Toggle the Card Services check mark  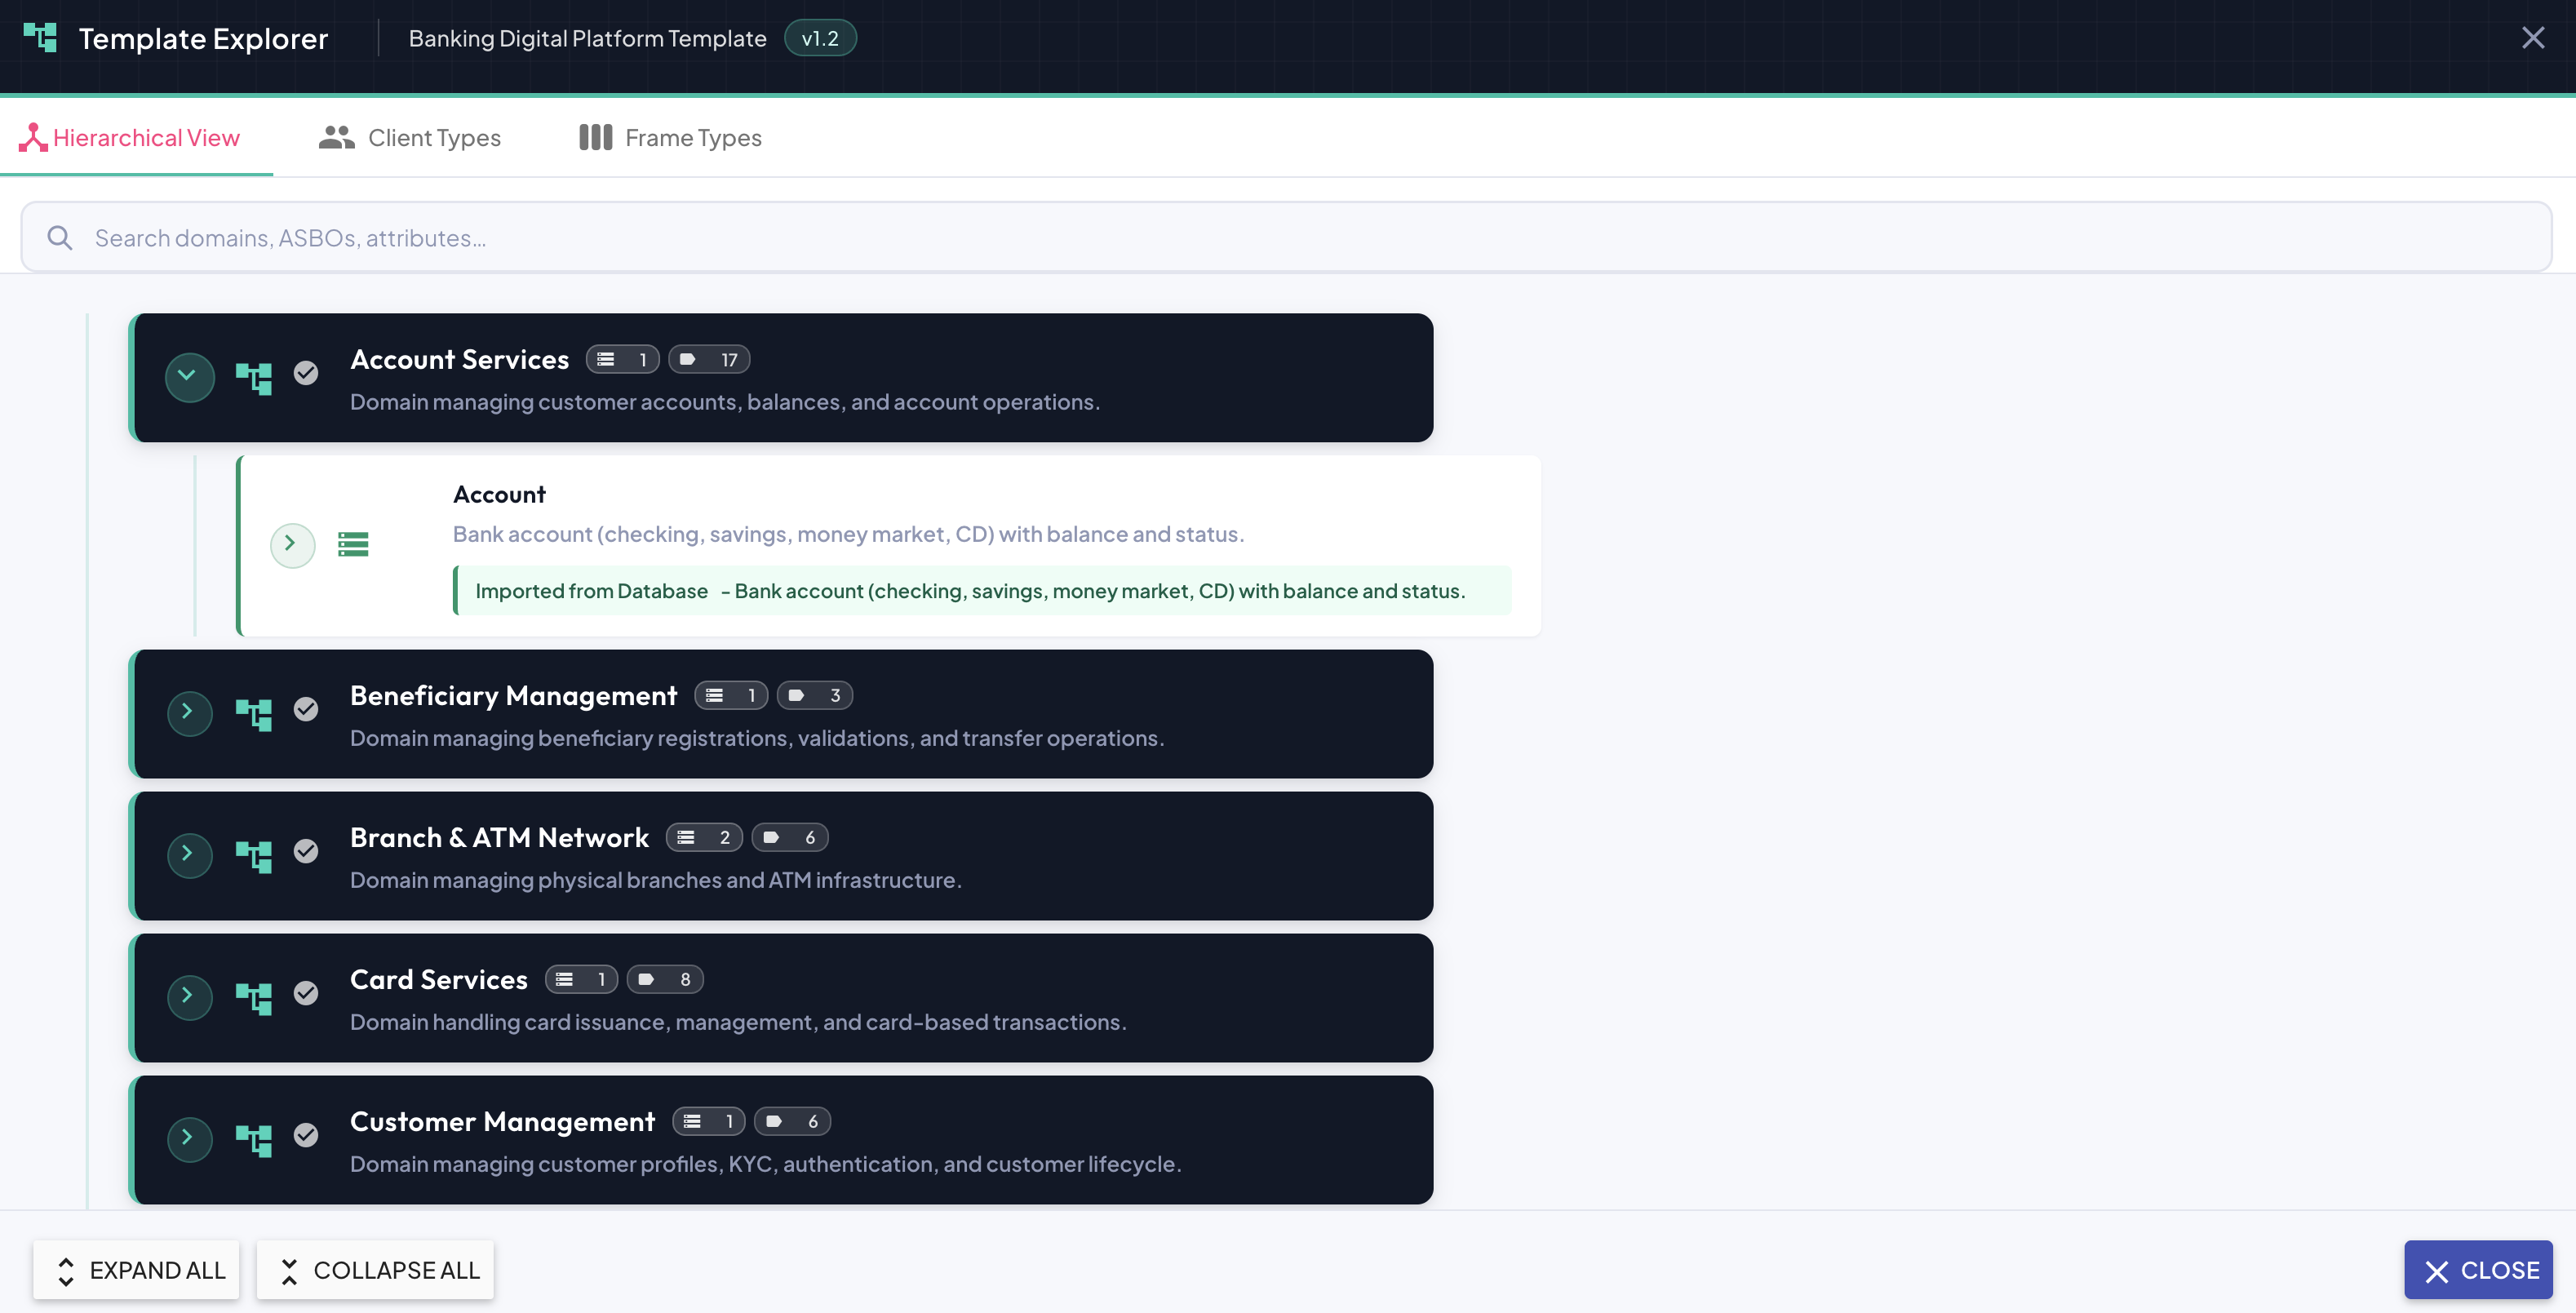point(306,993)
